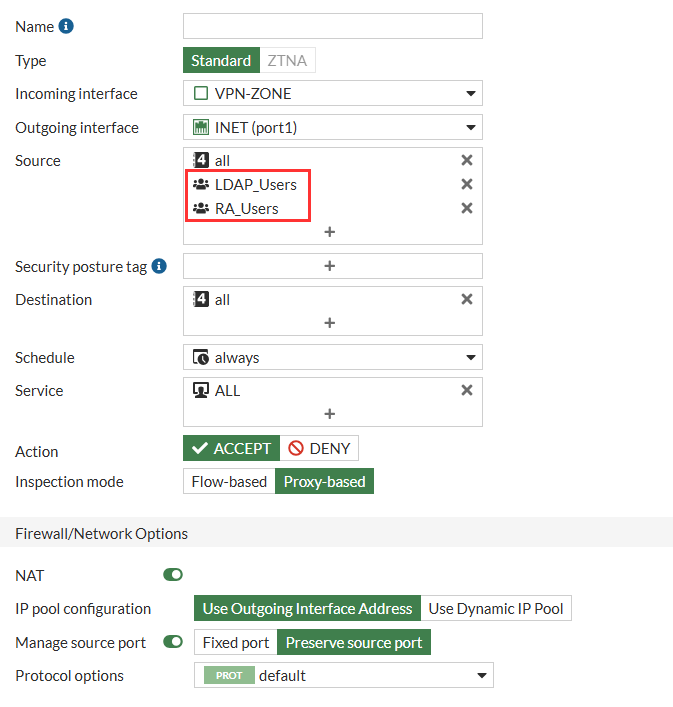Viewport: 673px width, 707px height.
Task: Choose Use Dynamic IP Pool
Action: [496, 609]
